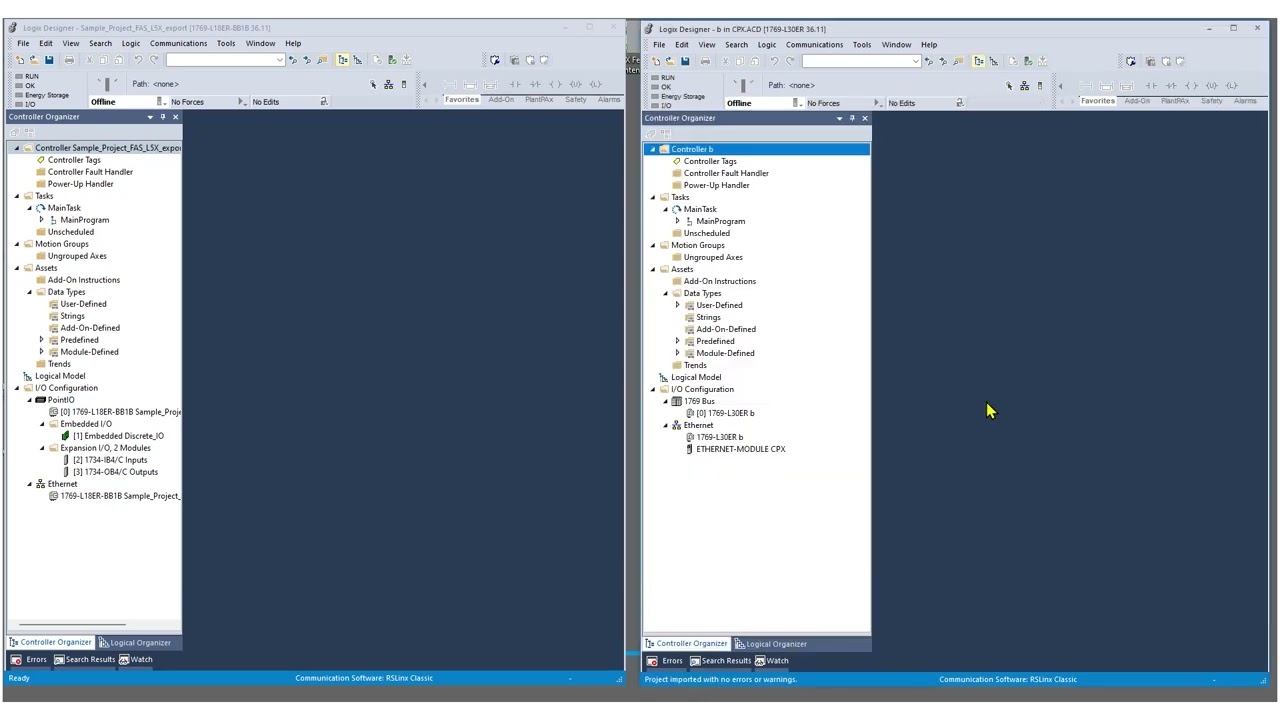
Task: Open File menu in right window
Action: coord(659,44)
